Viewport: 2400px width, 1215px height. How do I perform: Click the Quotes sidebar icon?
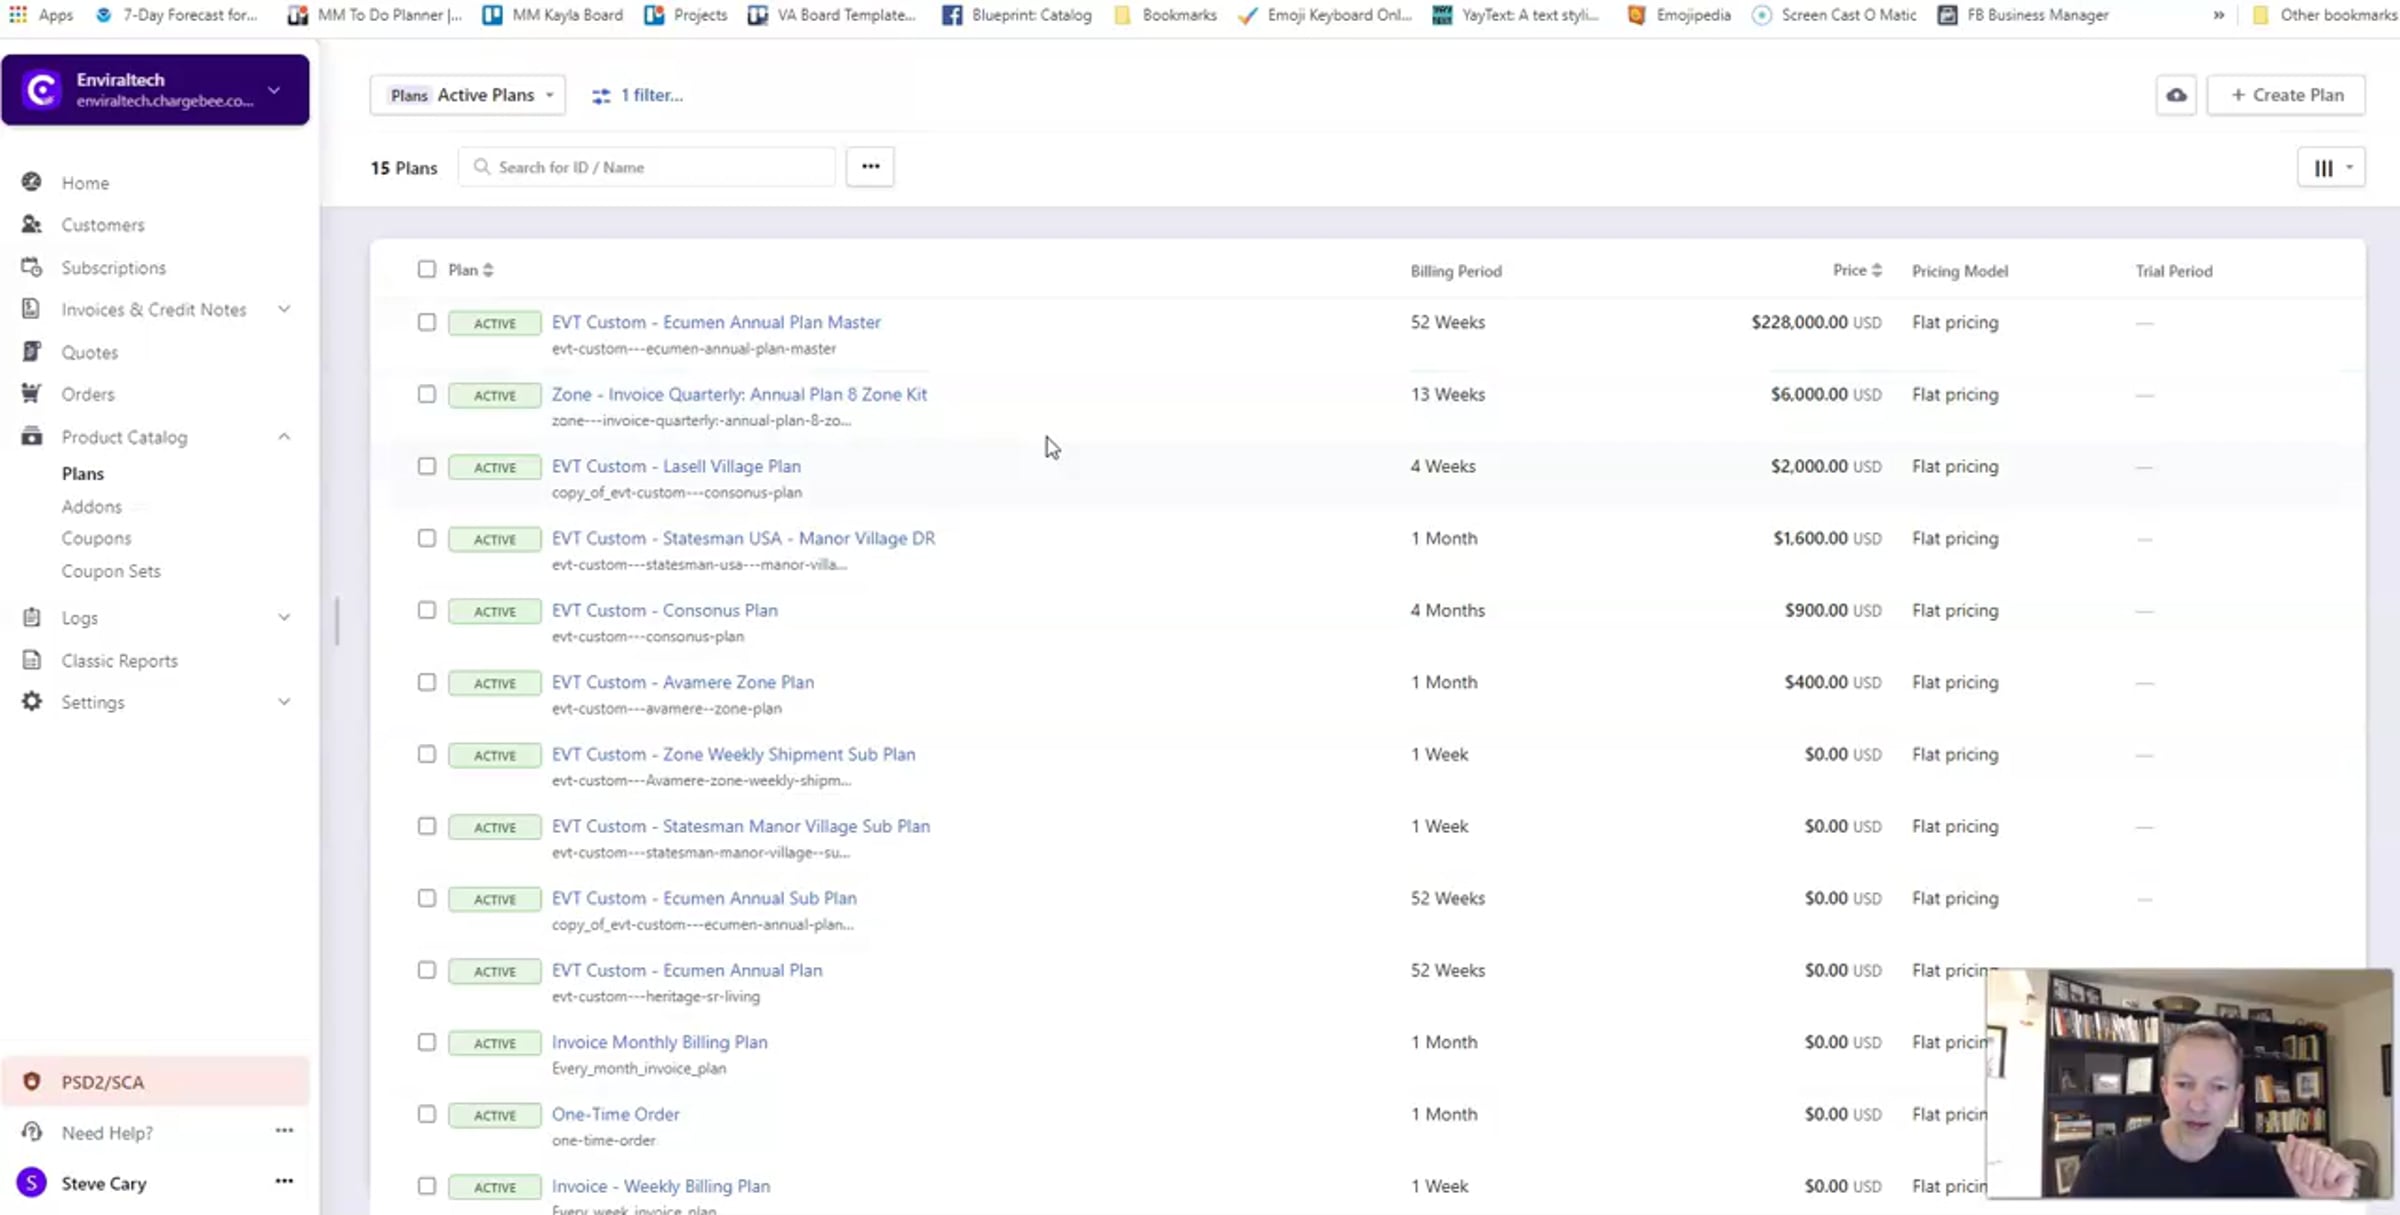pos(32,352)
